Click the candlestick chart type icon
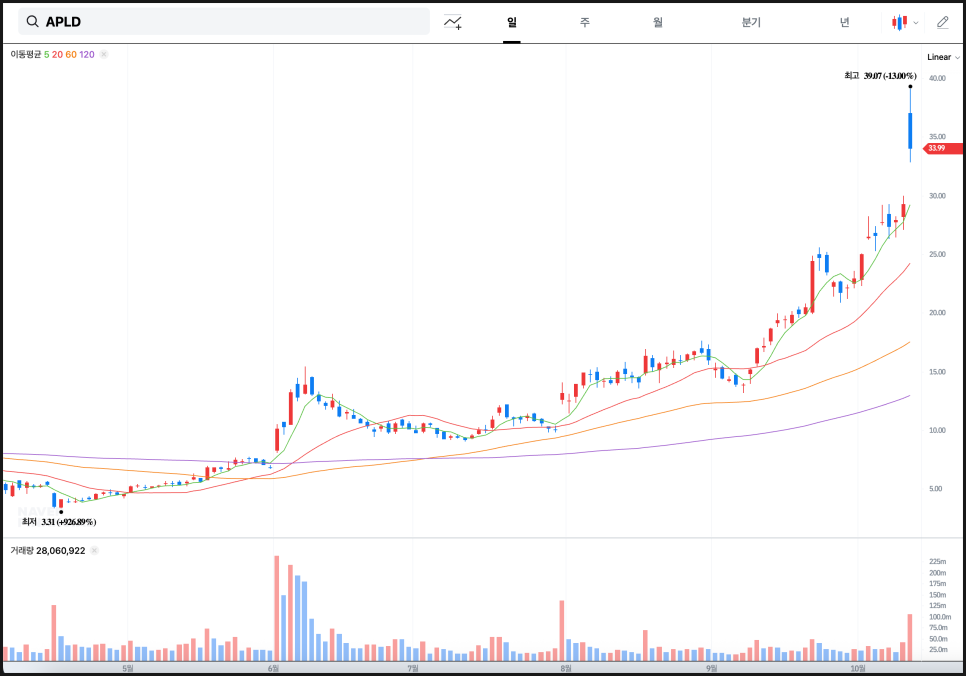This screenshot has width=966, height=676. (900, 22)
